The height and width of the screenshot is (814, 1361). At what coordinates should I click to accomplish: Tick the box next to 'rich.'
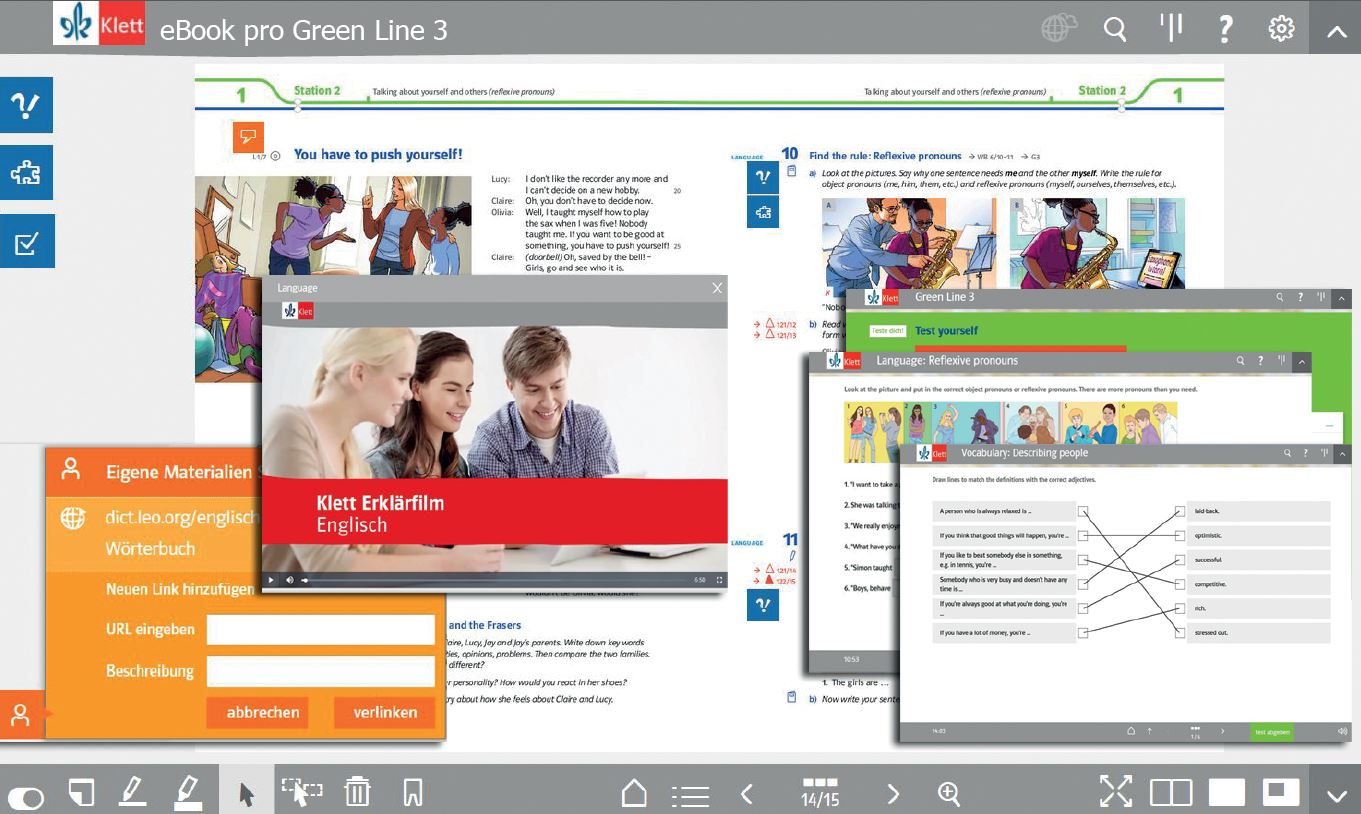tap(1180, 608)
